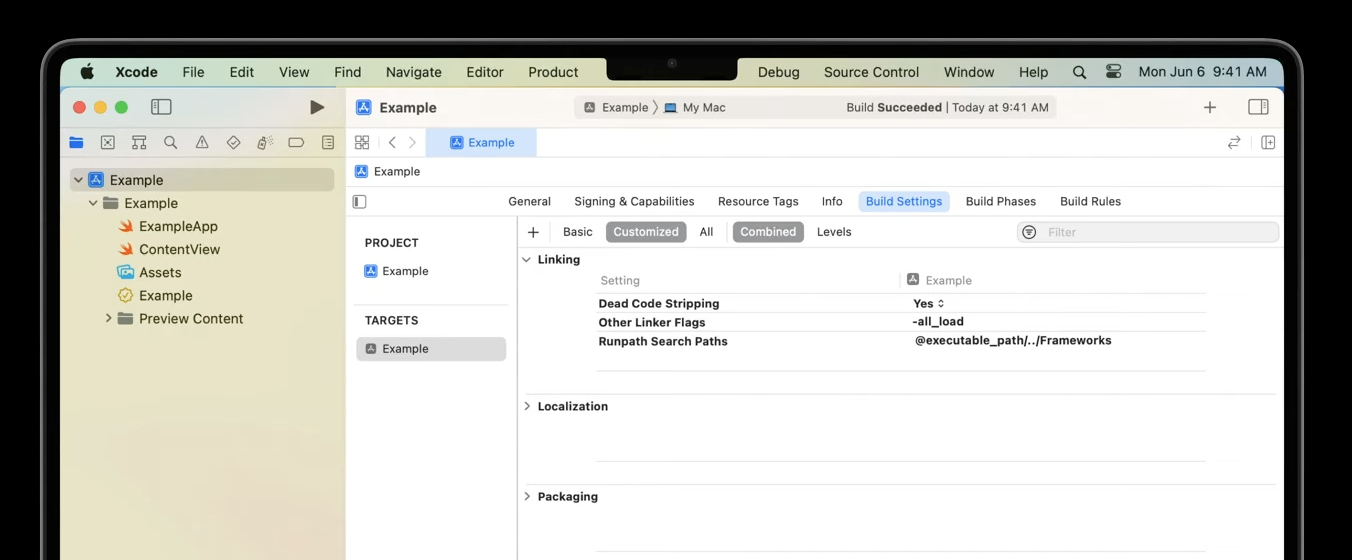Open the Info tab
Screen dimensions: 1352x560
[832, 201]
